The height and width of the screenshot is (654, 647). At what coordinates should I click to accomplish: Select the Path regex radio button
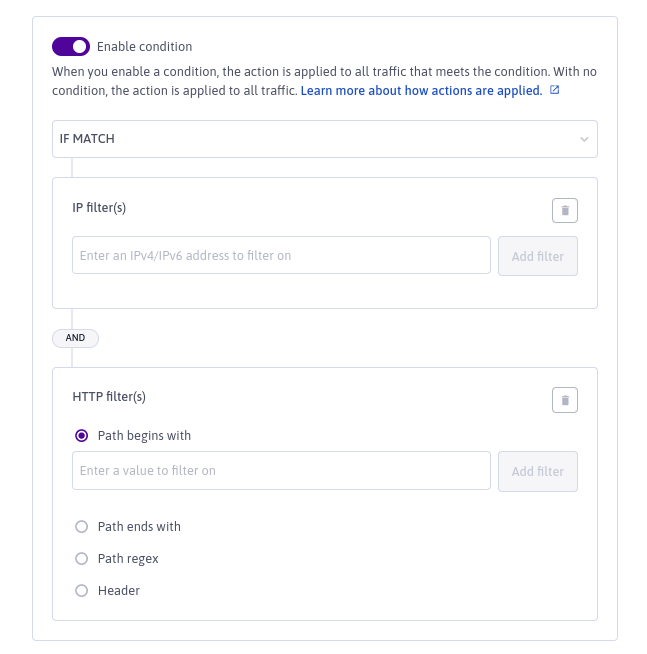point(82,559)
